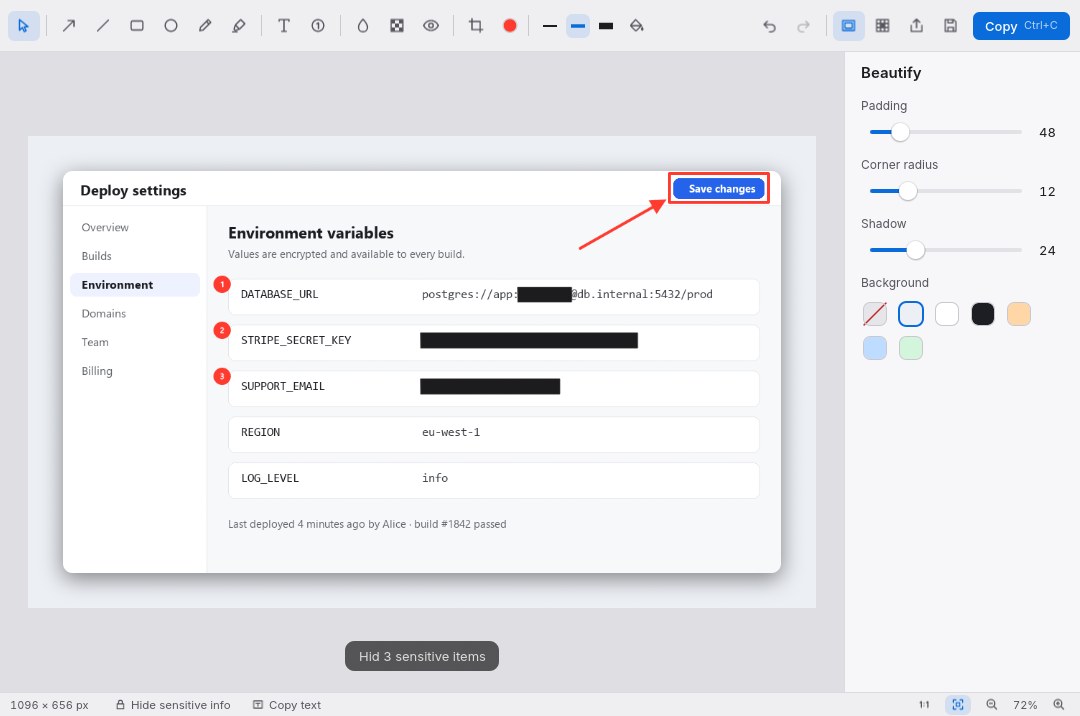The width and height of the screenshot is (1080, 716).
Task: Adjust the Shadow slider
Action: point(946,250)
